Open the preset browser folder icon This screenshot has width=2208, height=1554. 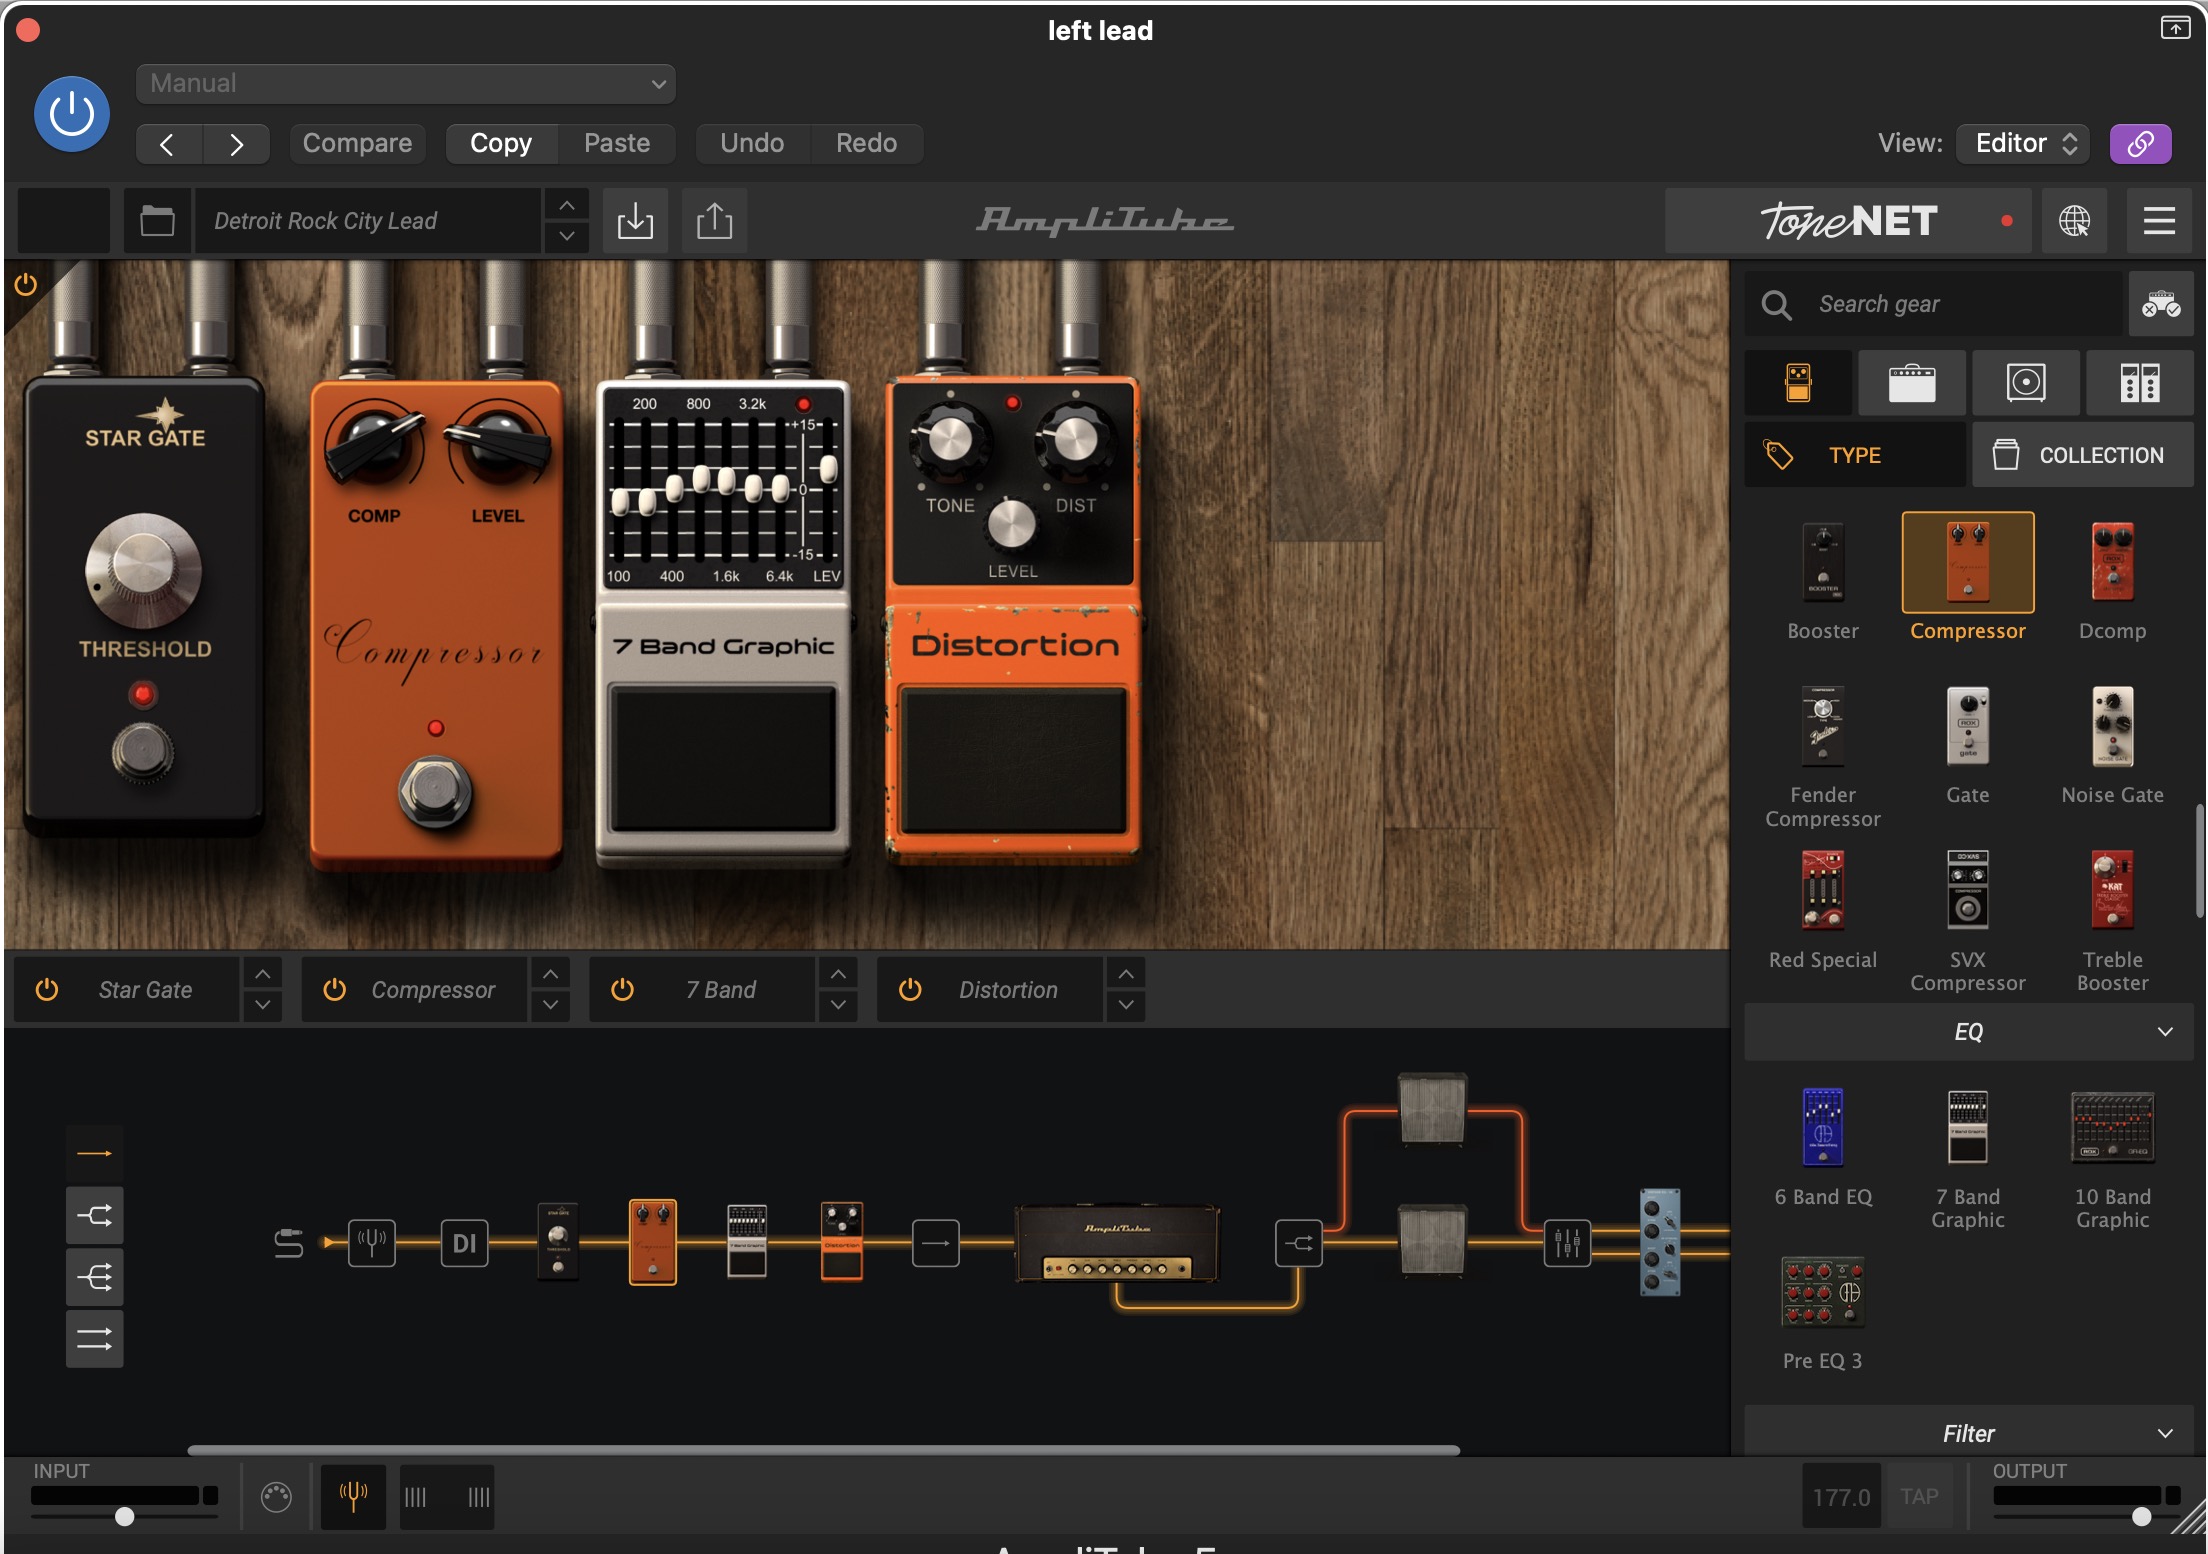coord(157,221)
